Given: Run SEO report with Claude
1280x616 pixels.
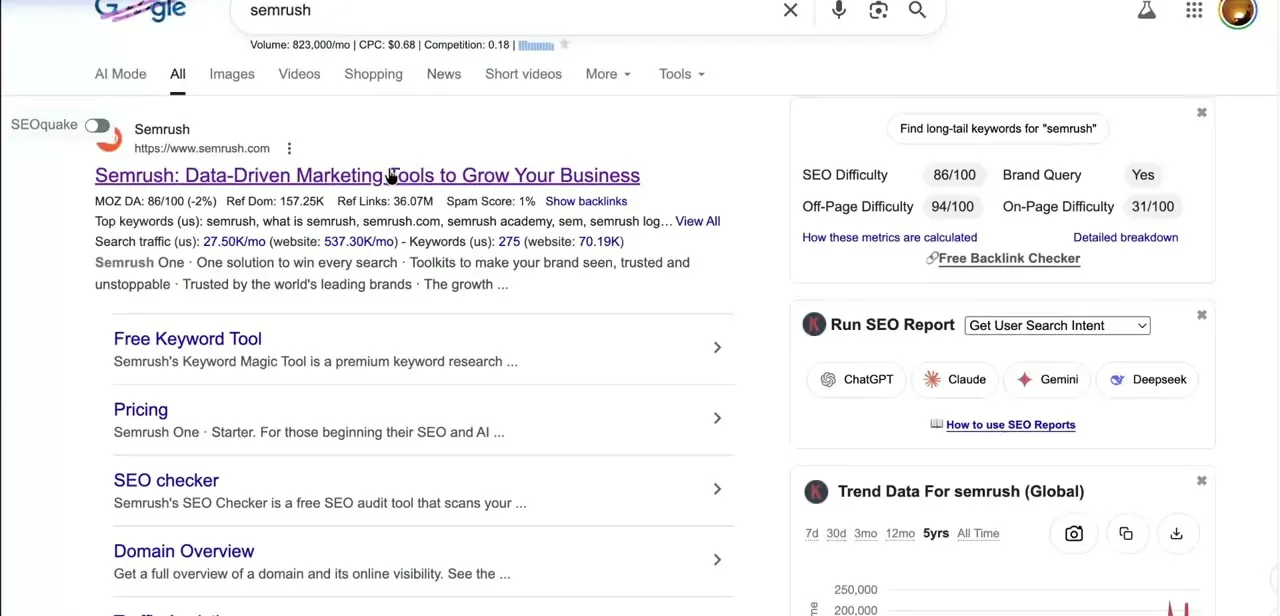Looking at the screenshot, I should tap(956, 380).
